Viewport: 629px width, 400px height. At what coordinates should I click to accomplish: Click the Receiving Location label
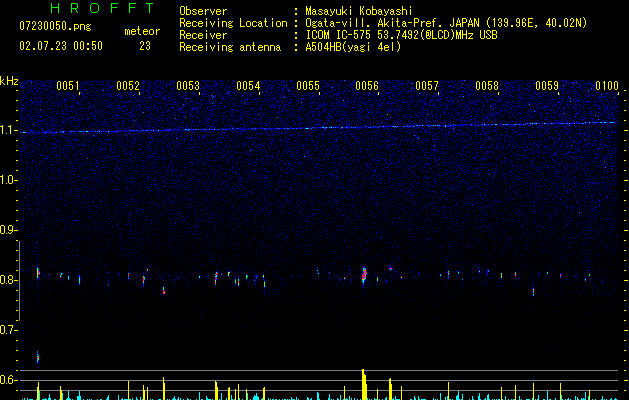(x=233, y=23)
